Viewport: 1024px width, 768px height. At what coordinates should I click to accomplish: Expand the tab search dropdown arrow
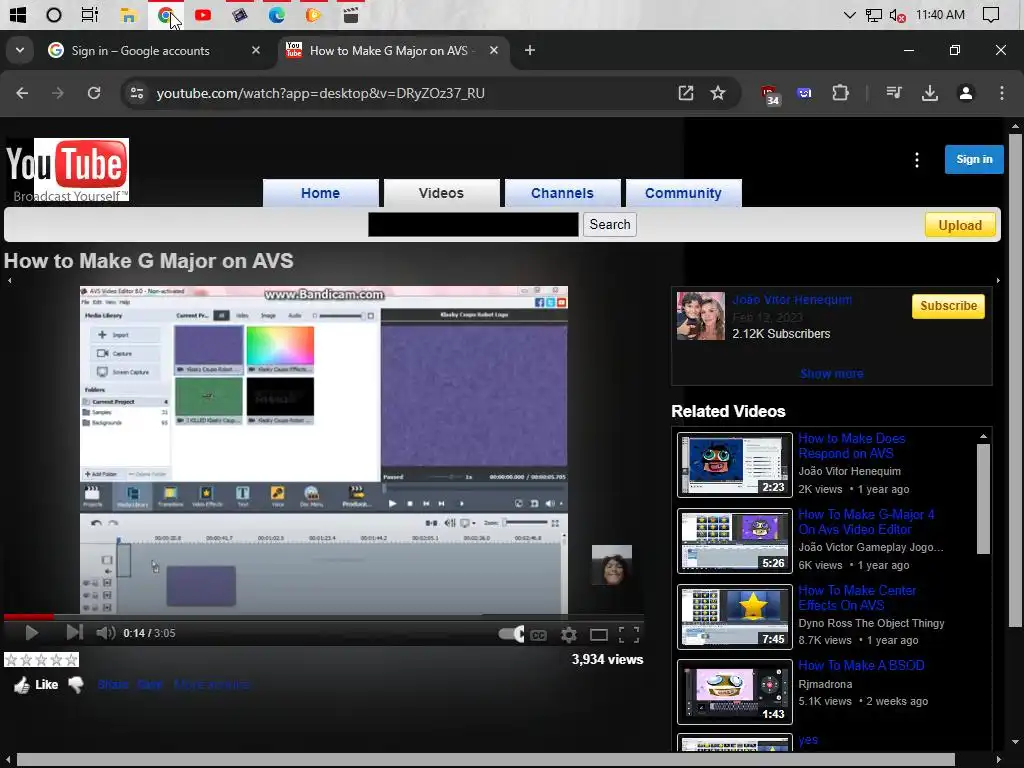[20, 50]
